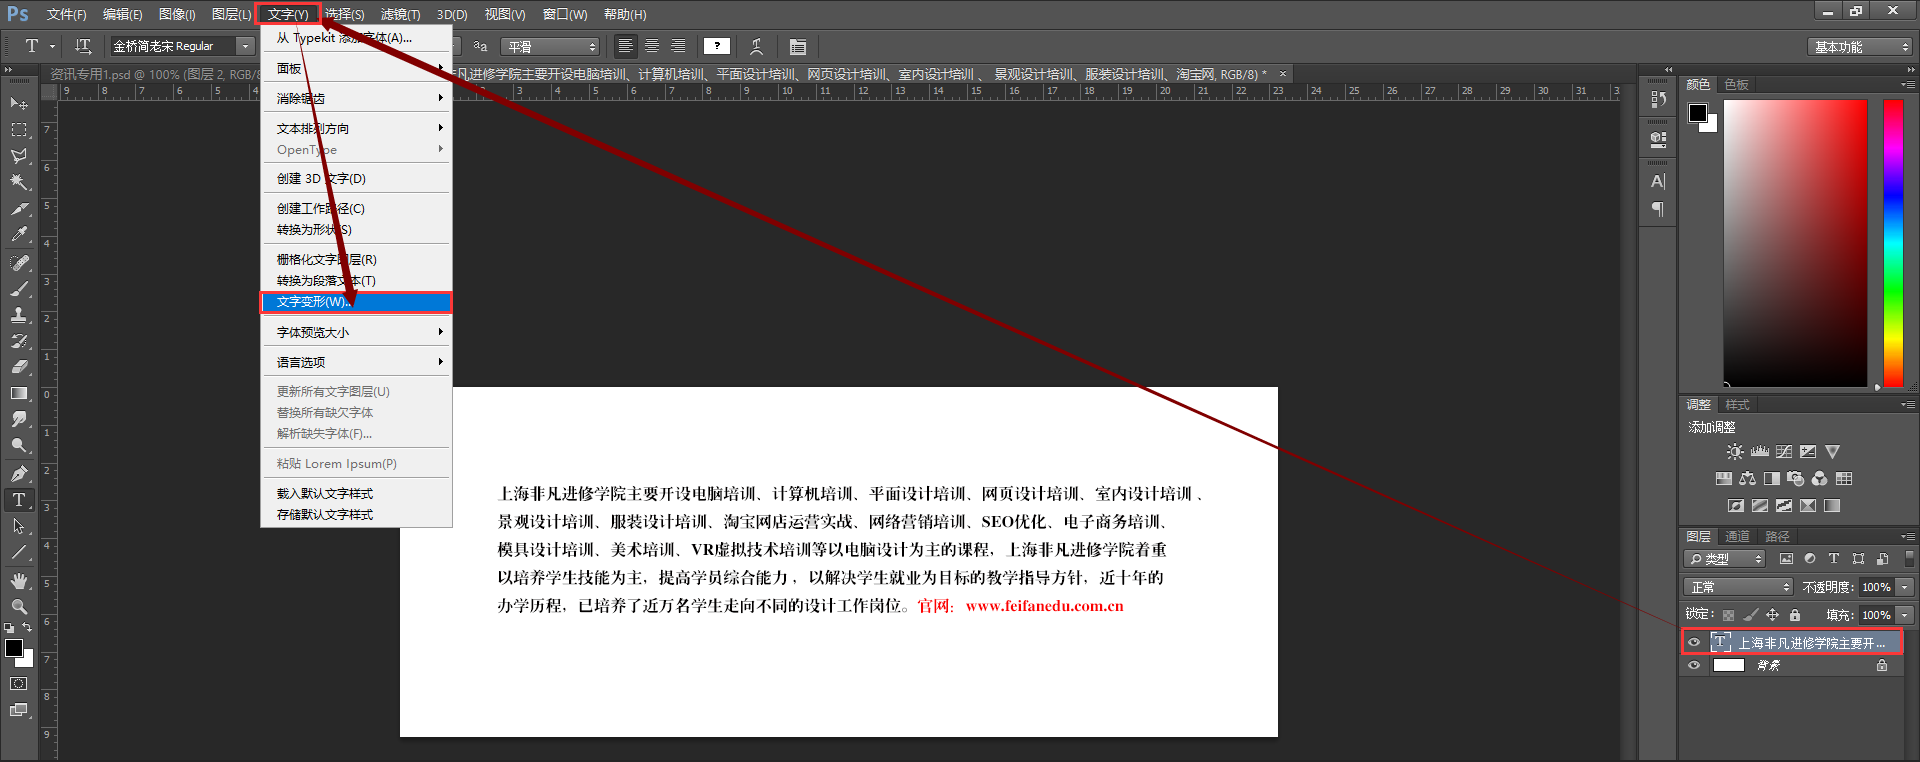Viewport: 1920px width, 762px height.
Task: Choose 文字变形(W) menu item
Action: (x=357, y=302)
